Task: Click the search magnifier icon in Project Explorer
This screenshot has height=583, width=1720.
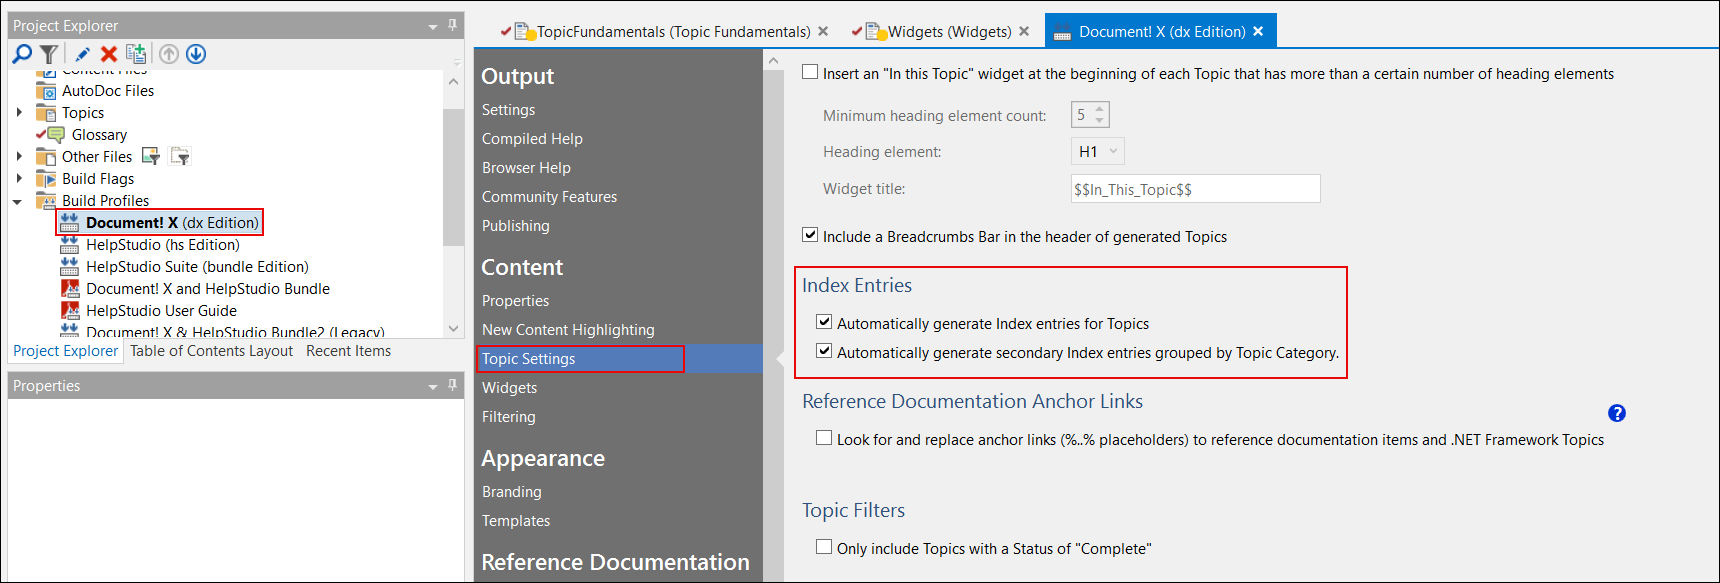Action: pyautogui.click(x=22, y=54)
